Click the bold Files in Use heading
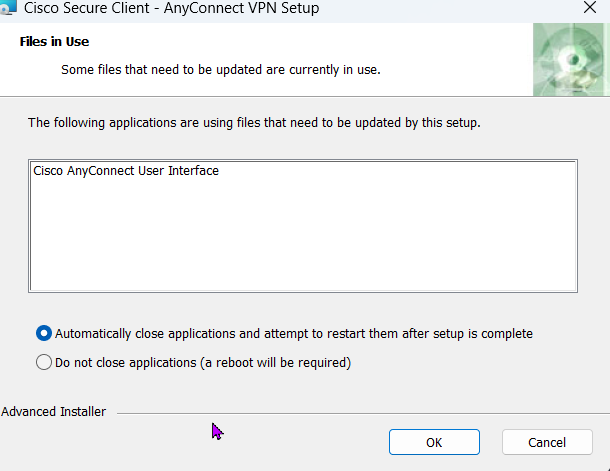610x471 pixels. coord(54,43)
